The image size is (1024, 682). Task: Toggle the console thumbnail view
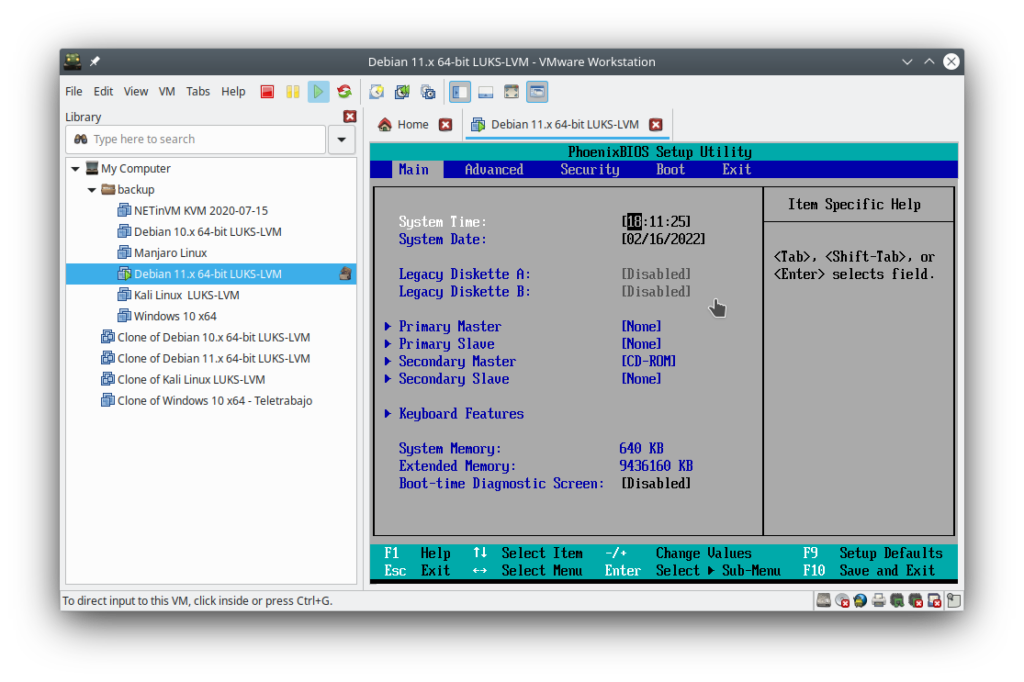pos(486,91)
